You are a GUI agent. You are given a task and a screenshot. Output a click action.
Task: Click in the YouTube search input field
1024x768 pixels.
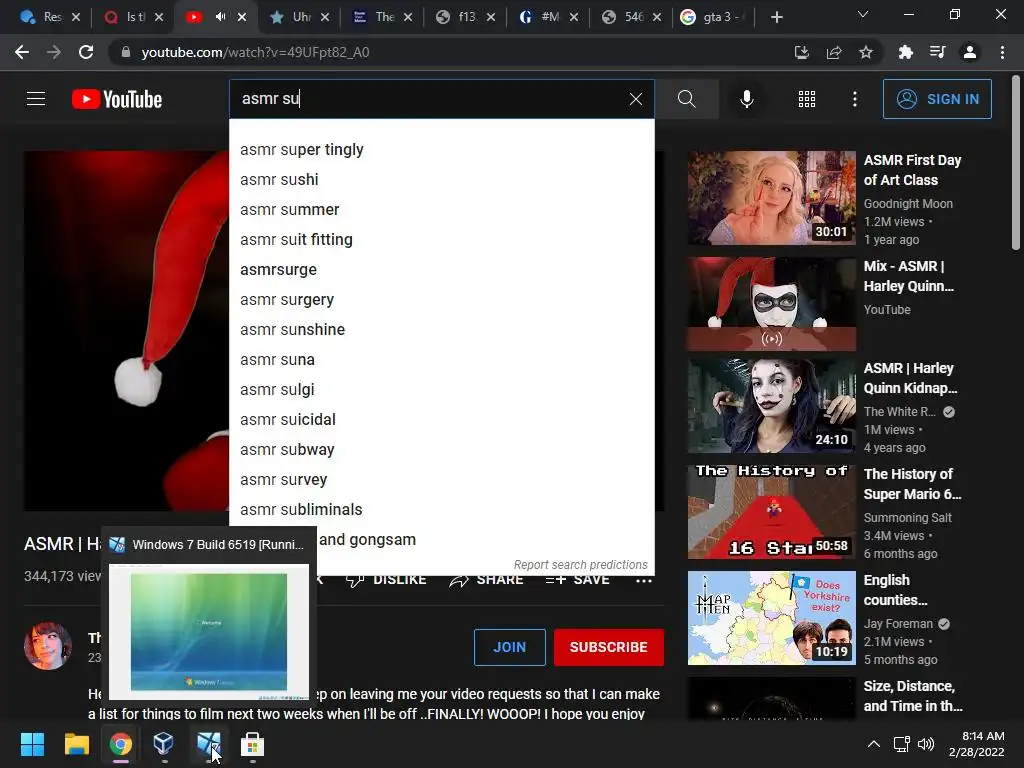point(428,99)
